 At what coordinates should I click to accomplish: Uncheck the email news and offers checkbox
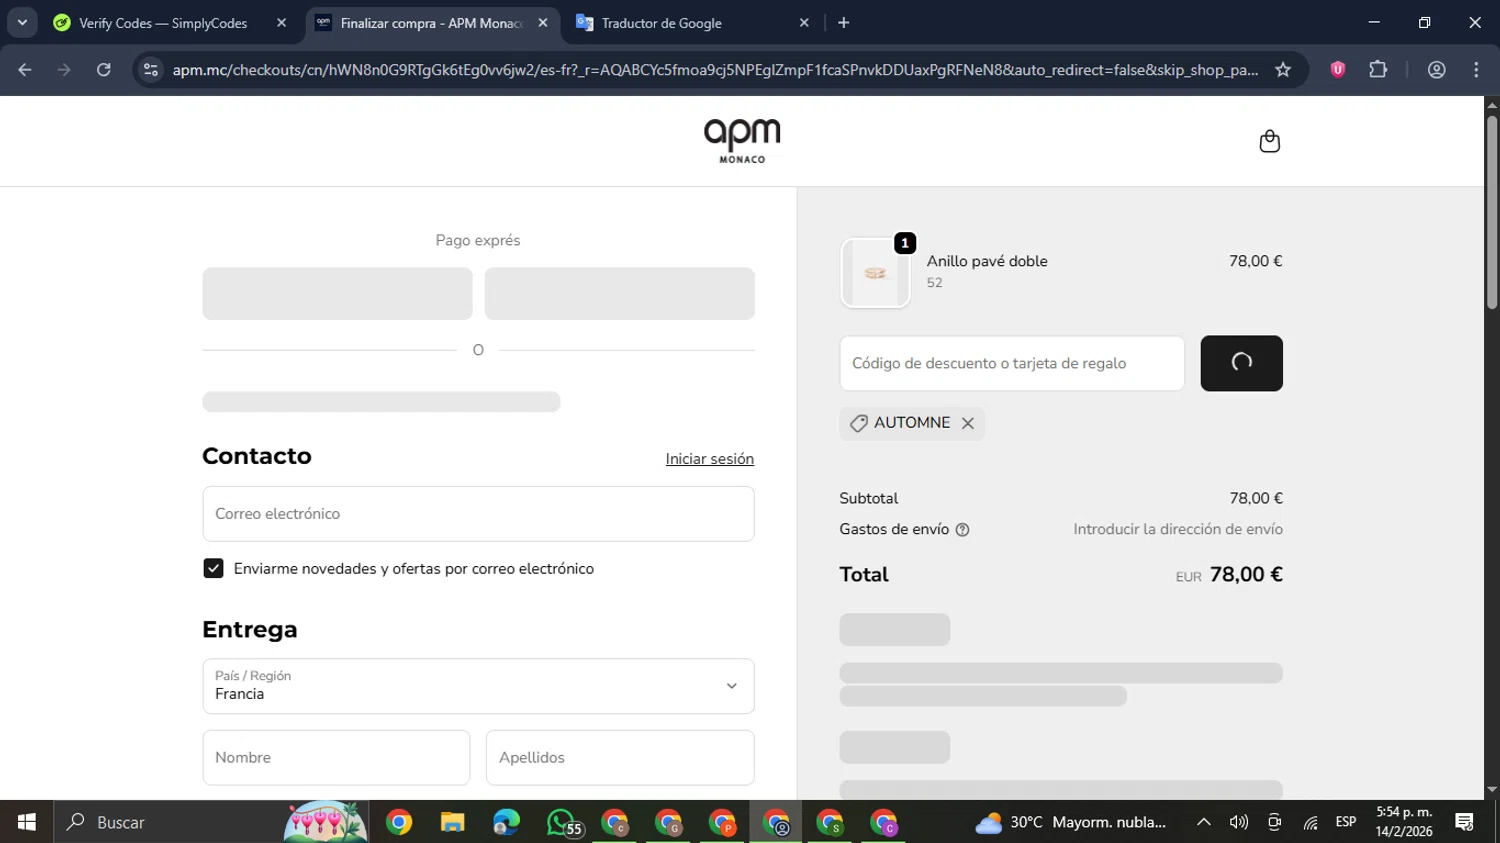(x=213, y=568)
